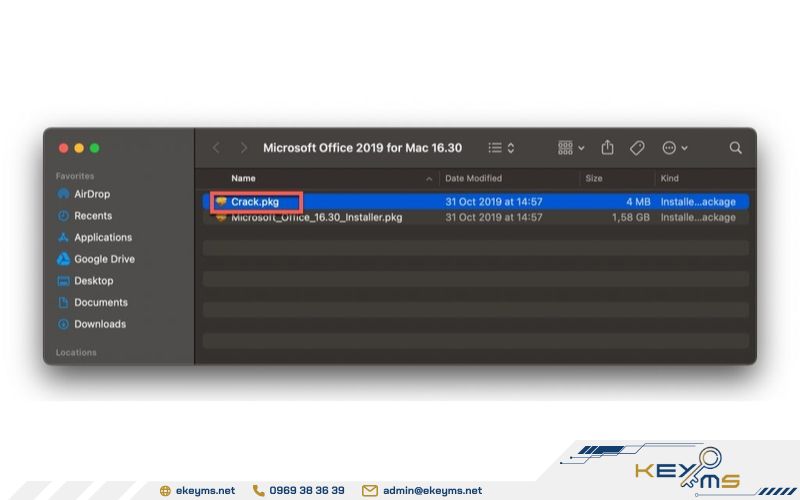Click the back navigation arrow in Finder
Screen dimensions: 800x500
(216, 148)
